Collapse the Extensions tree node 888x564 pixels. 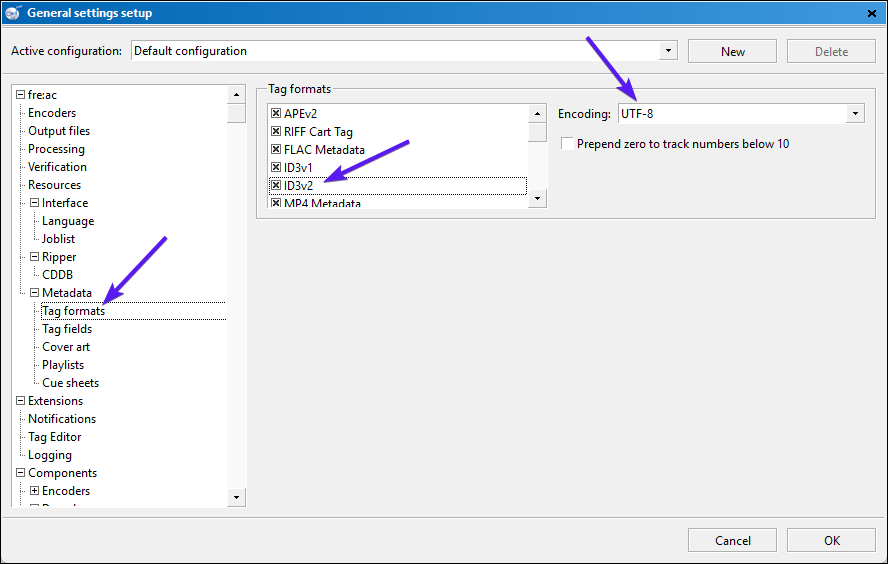click(x=20, y=400)
